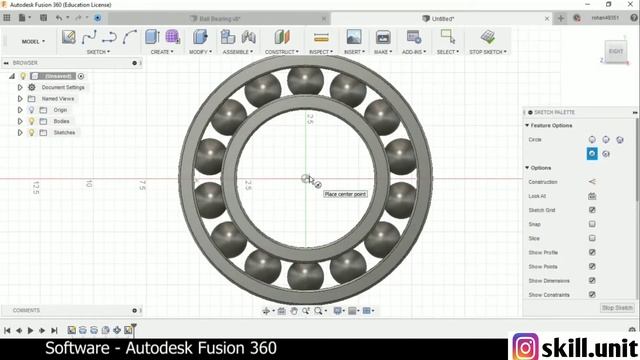Click the Look At icon
The height and width of the screenshot is (360, 640).
coord(592,196)
